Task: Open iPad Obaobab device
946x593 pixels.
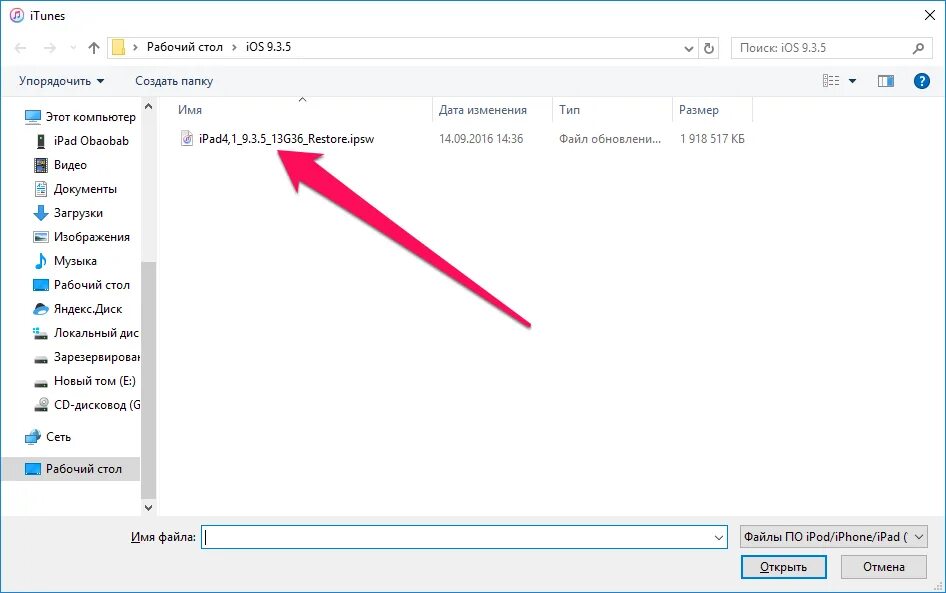Action: click(x=81, y=141)
